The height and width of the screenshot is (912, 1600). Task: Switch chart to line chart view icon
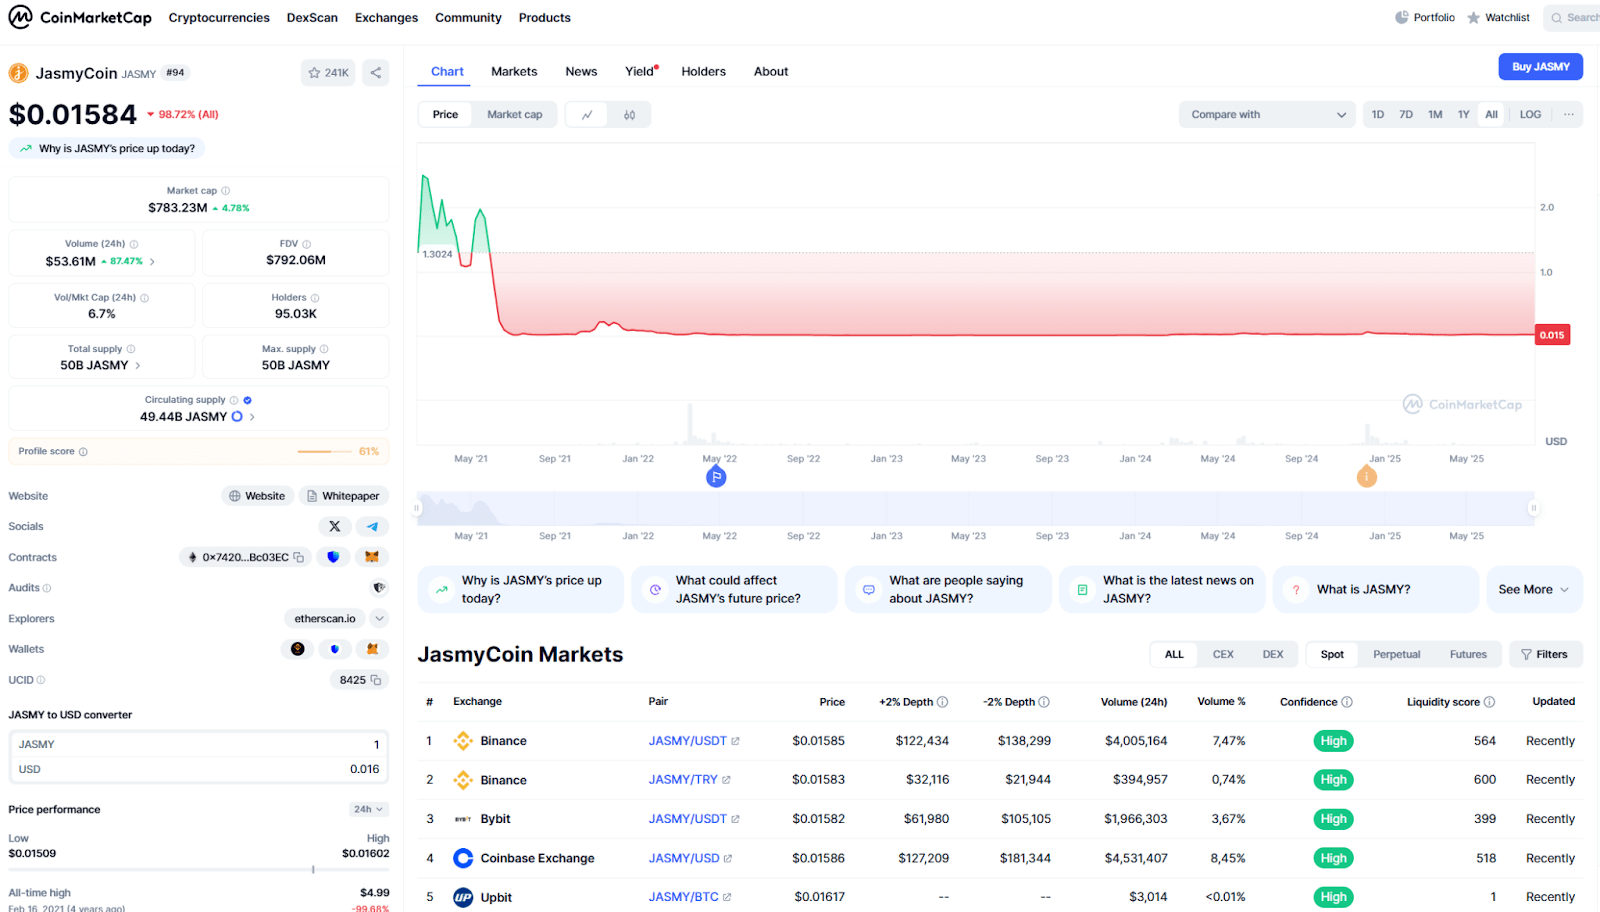pyautogui.click(x=587, y=115)
